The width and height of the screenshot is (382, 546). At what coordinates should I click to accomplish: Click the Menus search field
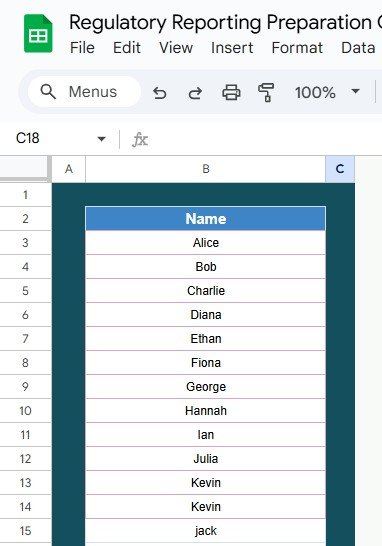point(84,92)
